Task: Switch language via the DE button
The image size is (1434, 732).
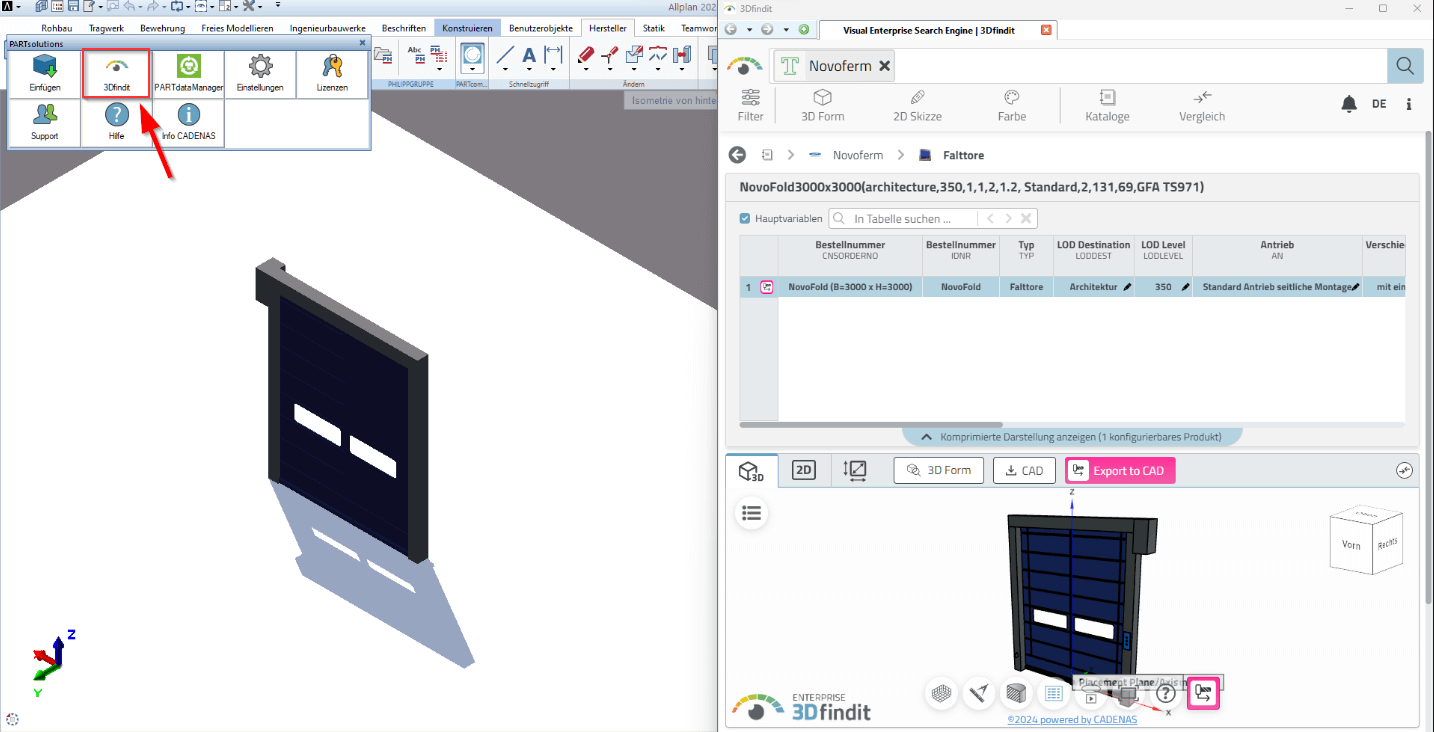Action: (1379, 104)
